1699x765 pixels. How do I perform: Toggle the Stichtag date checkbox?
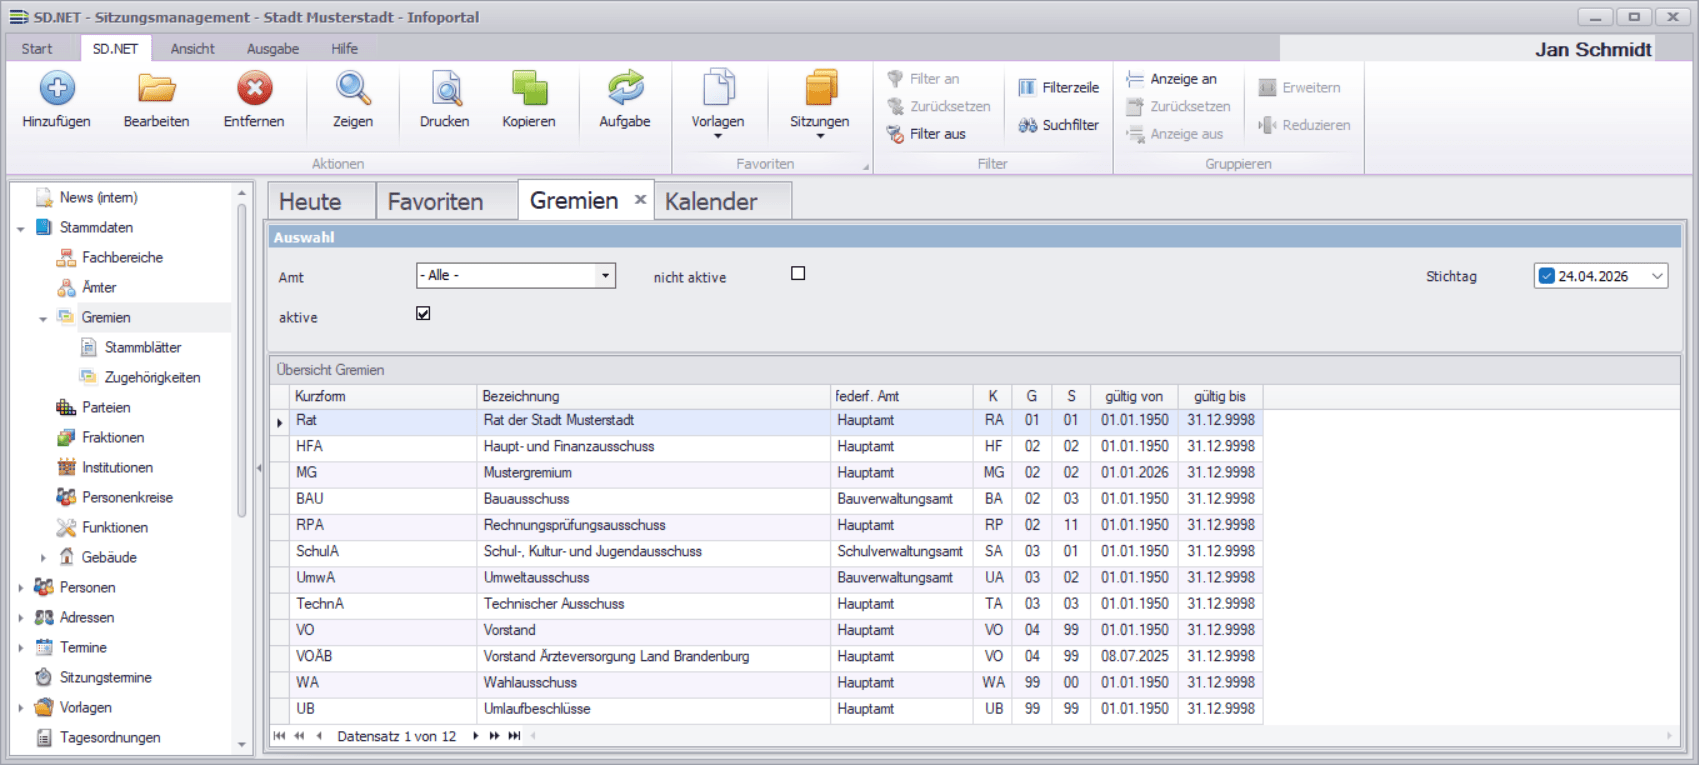(x=1547, y=276)
